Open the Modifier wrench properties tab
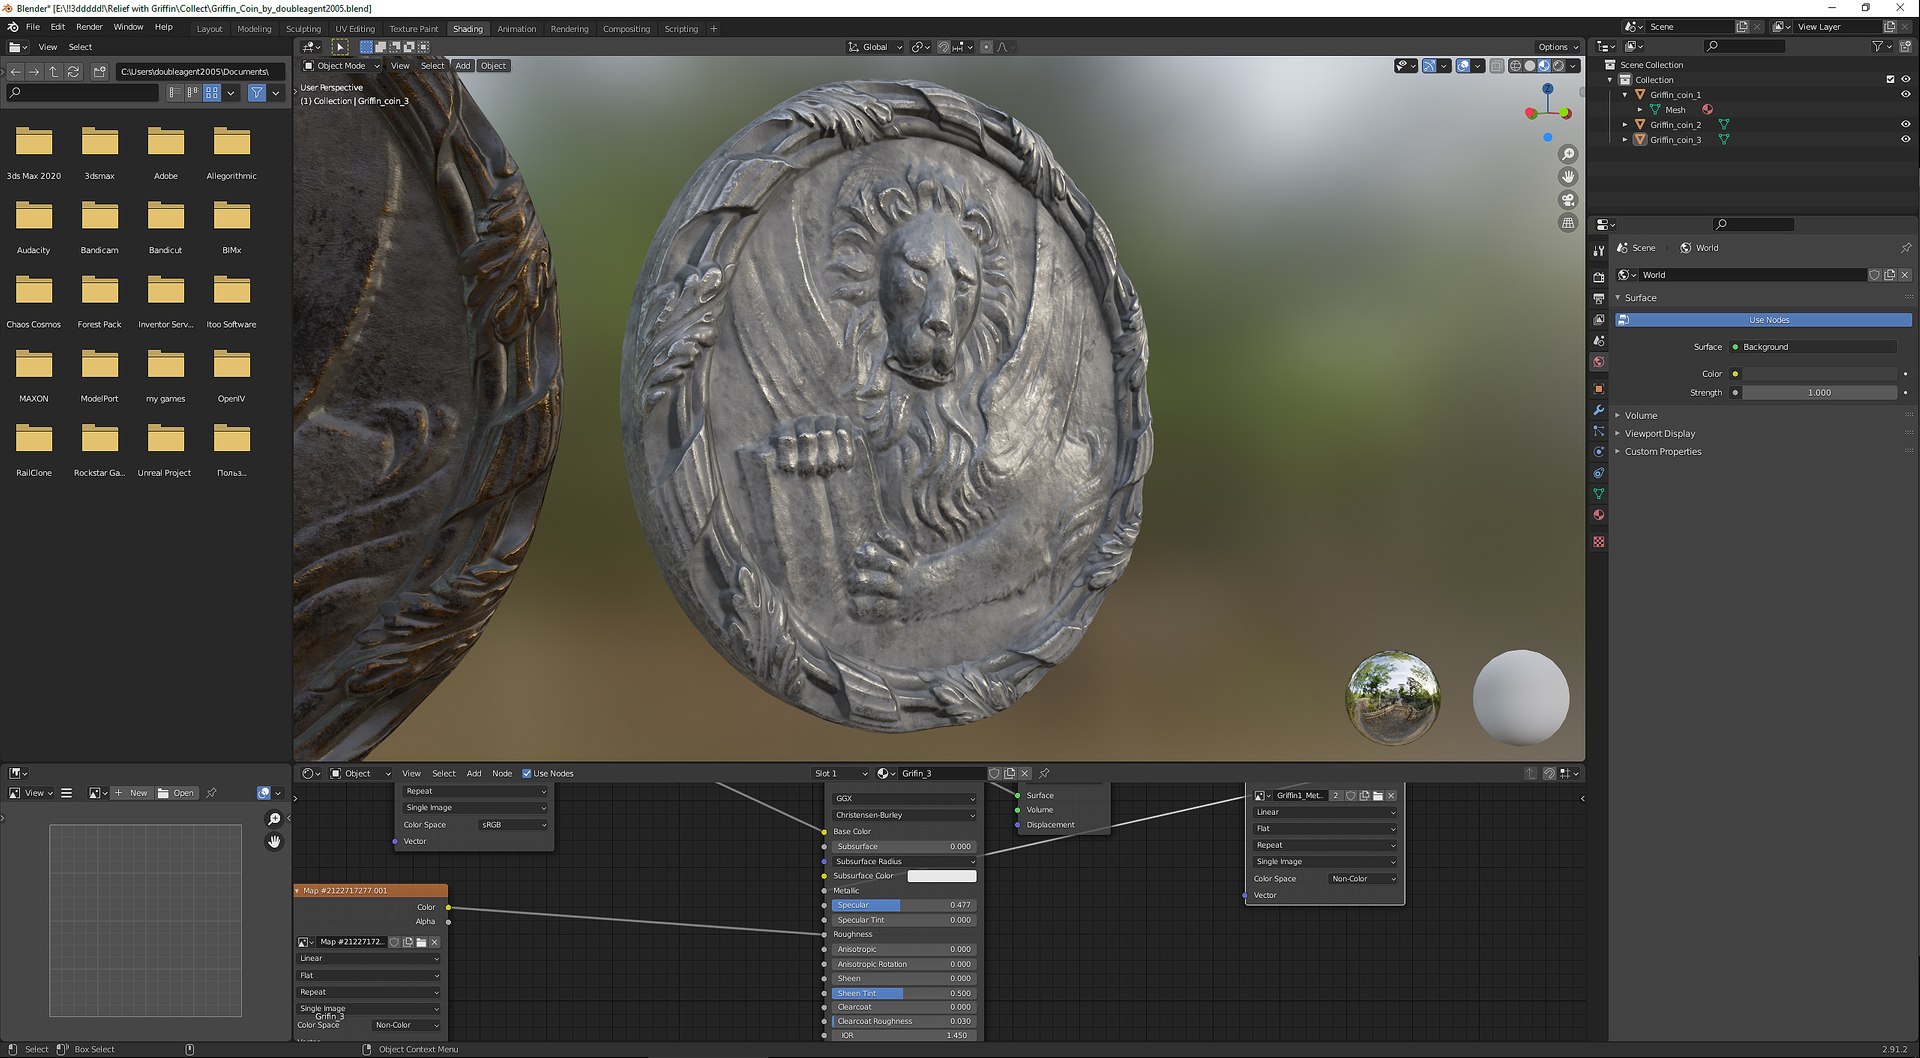The width and height of the screenshot is (1920, 1058). (x=1599, y=410)
